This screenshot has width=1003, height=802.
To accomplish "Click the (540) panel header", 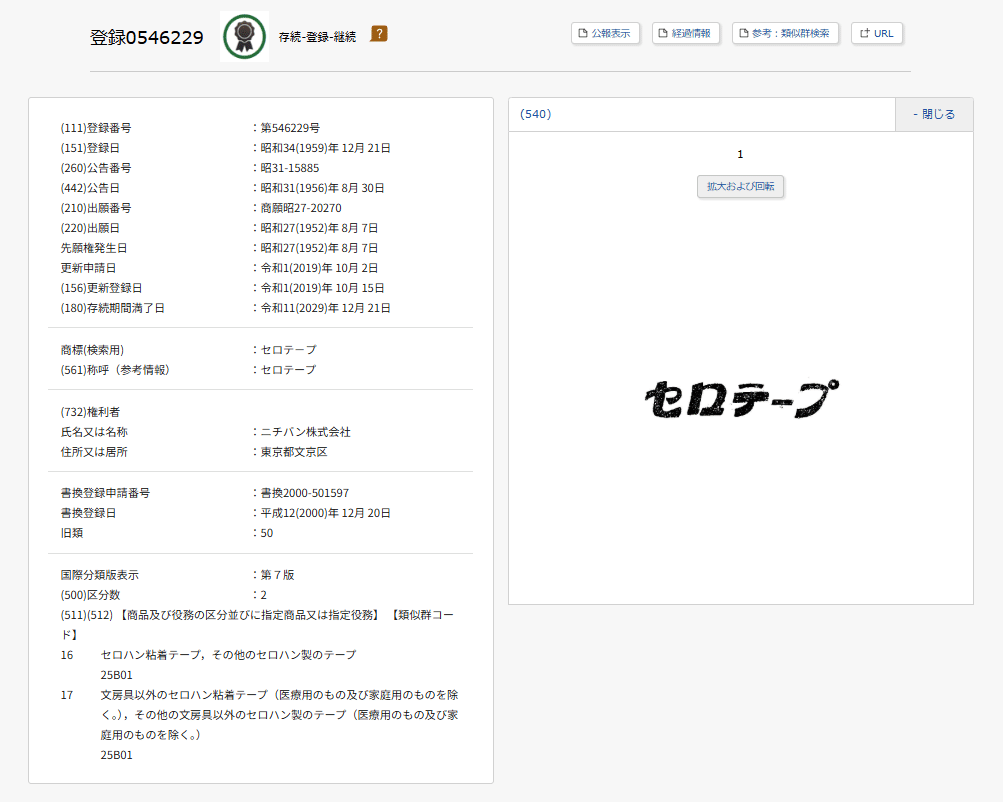I will coord(537,114).
